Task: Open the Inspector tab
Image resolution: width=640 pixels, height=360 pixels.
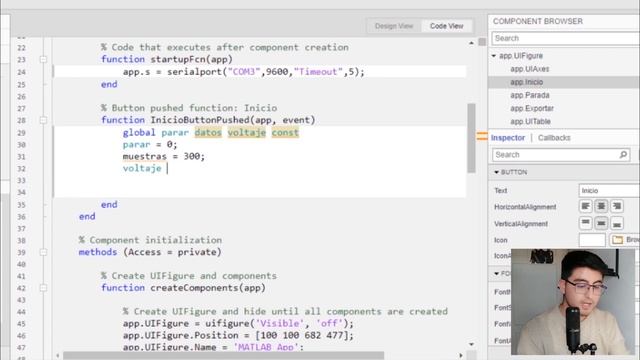Action: tap(508, 138)
